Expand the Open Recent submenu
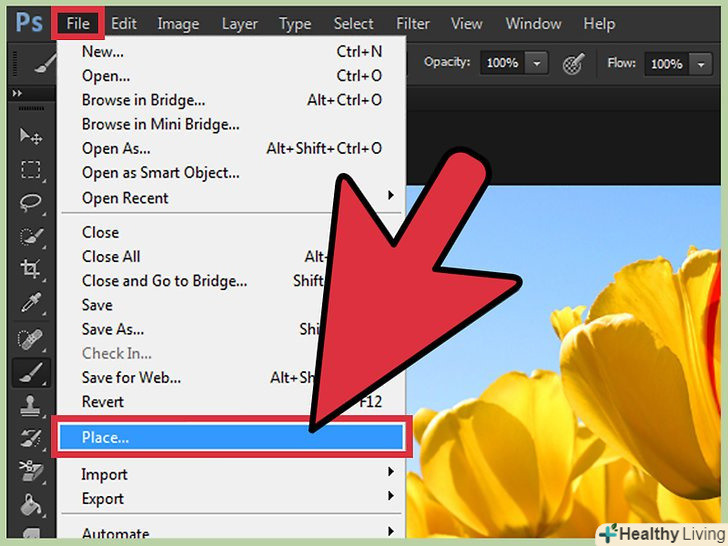 [231, 198]
